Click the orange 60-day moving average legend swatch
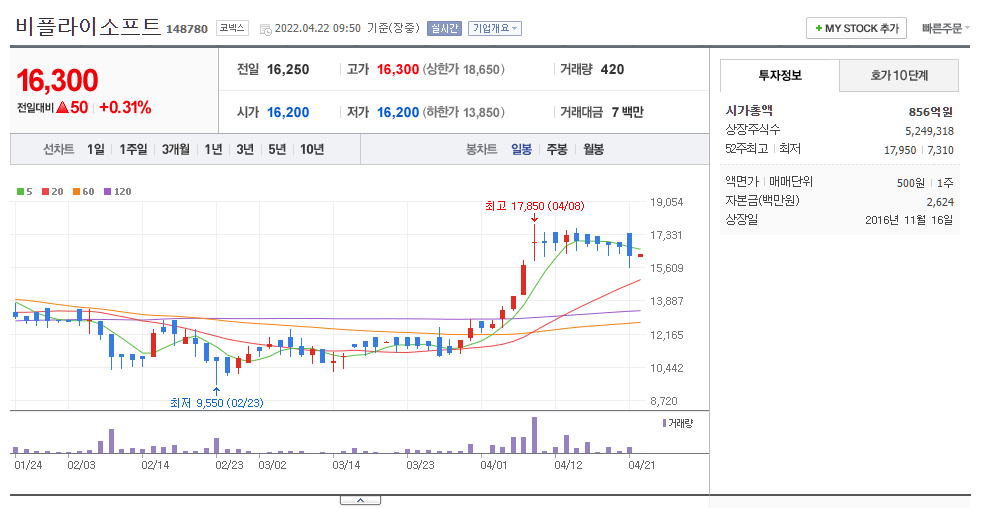 click(76, 192)
